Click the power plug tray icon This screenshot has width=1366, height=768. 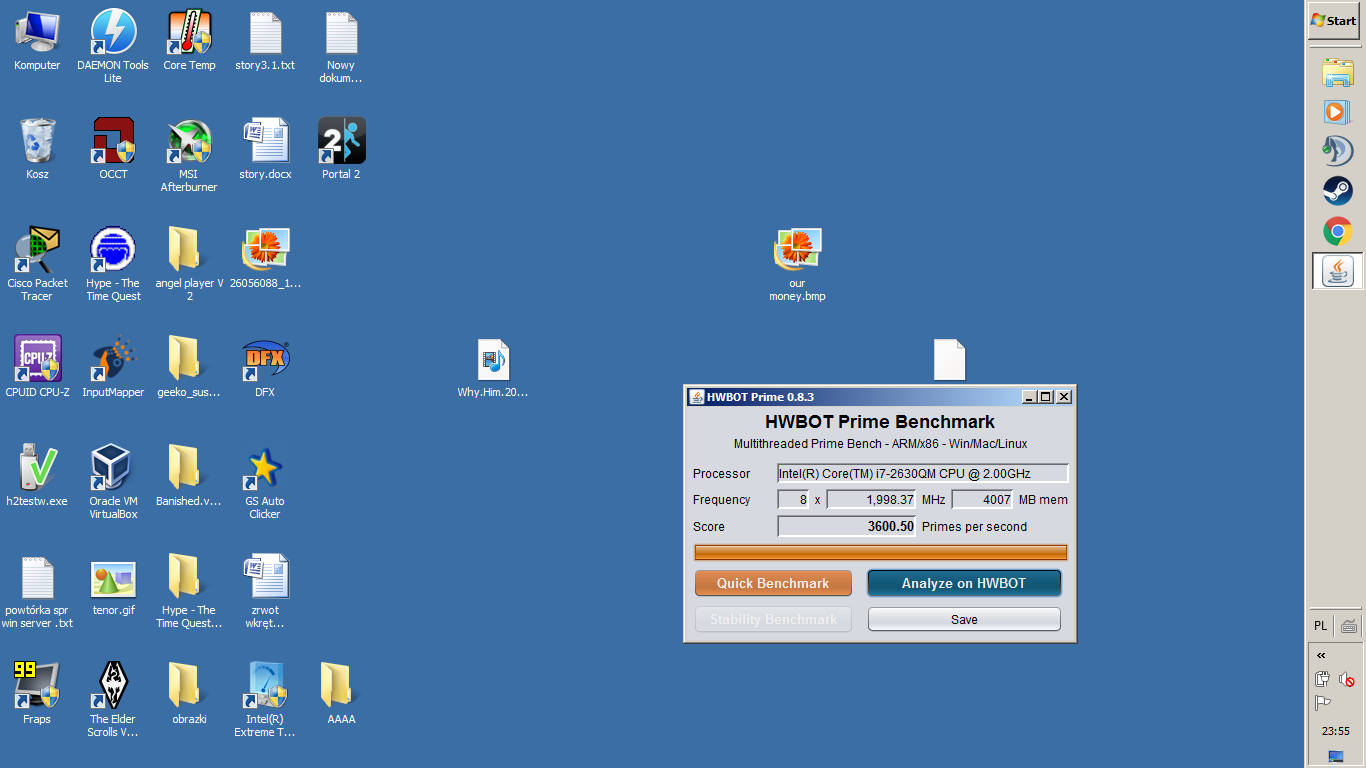pyautogui.click(x=1322, y=679)
